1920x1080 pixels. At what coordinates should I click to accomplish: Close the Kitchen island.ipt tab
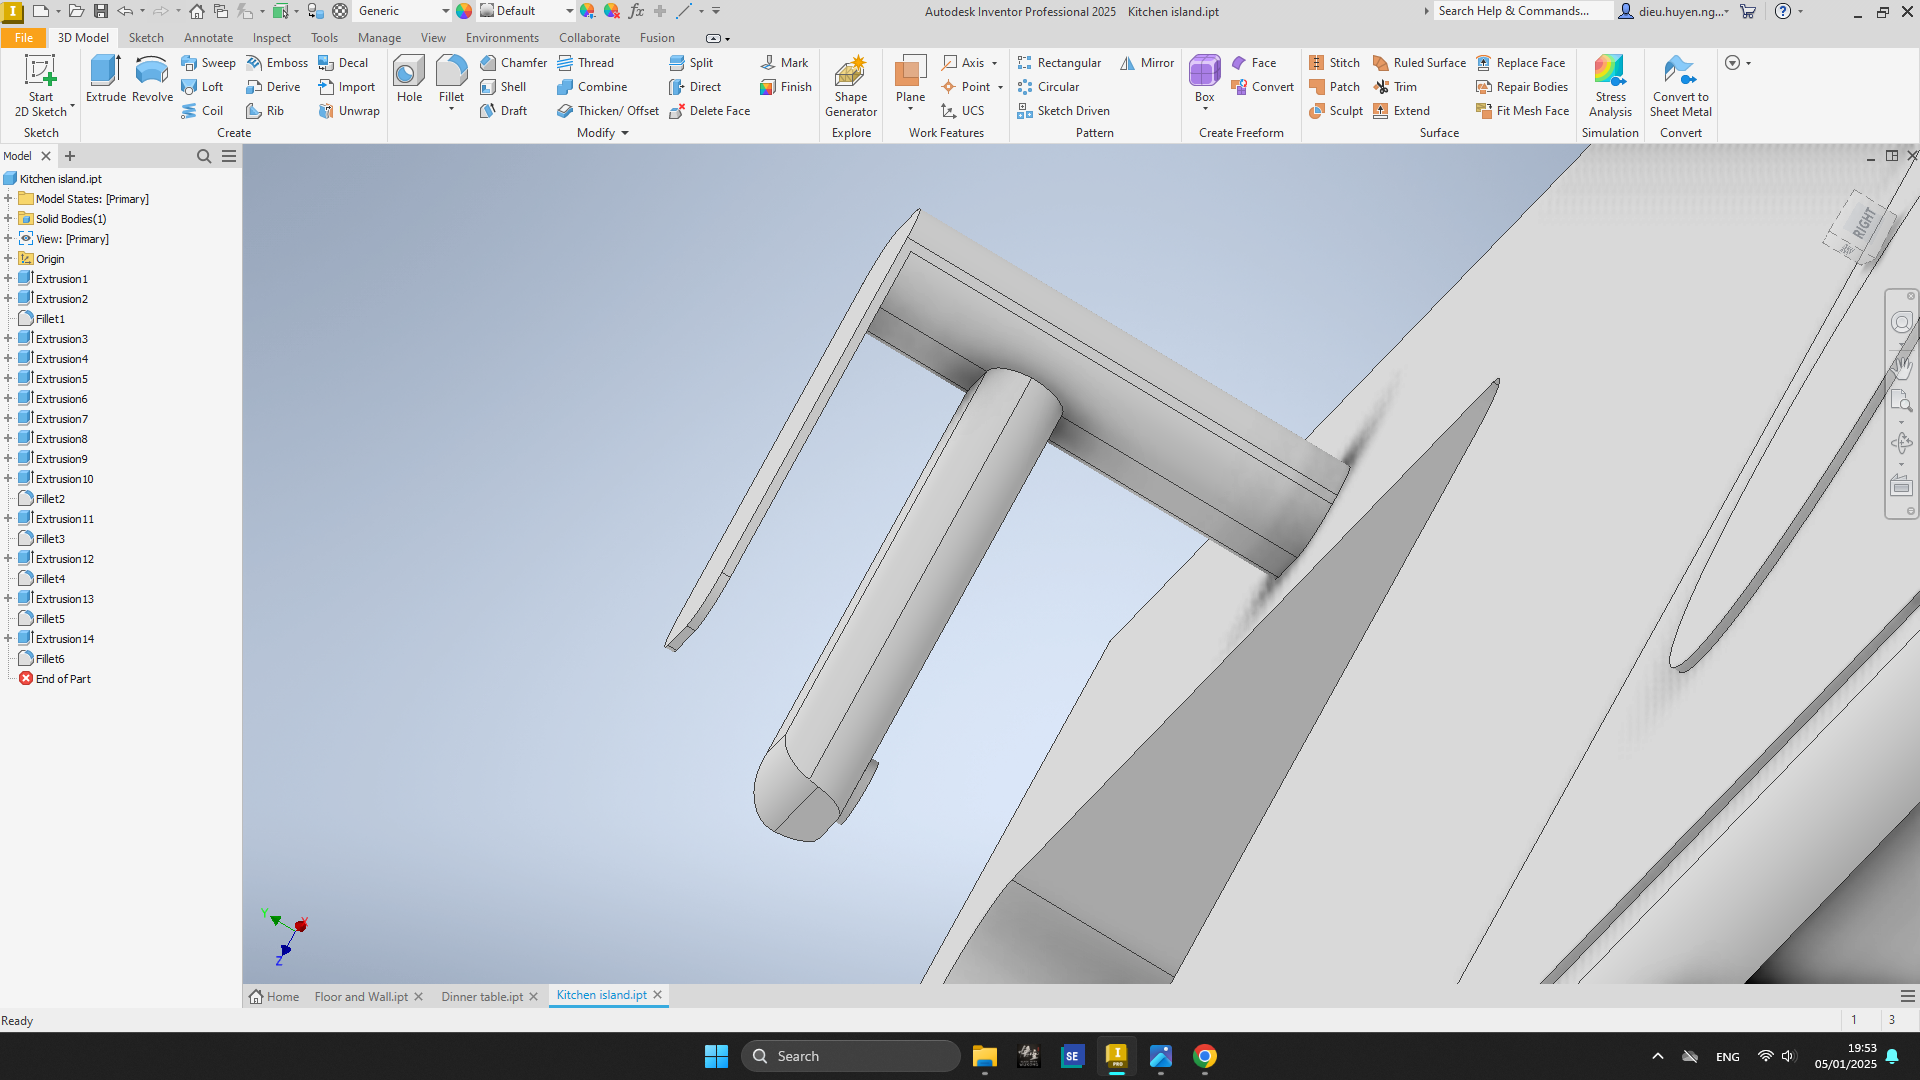[x=657, y=995]
